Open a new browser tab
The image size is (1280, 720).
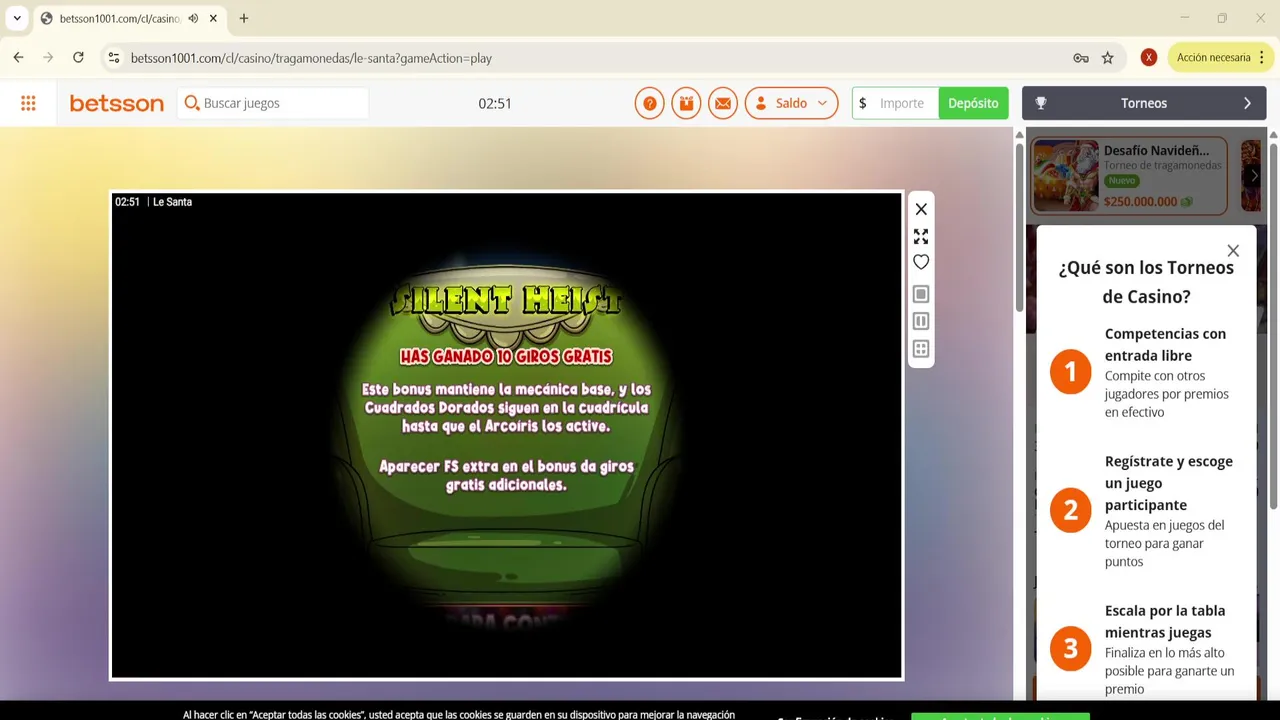tap(243, 18)
